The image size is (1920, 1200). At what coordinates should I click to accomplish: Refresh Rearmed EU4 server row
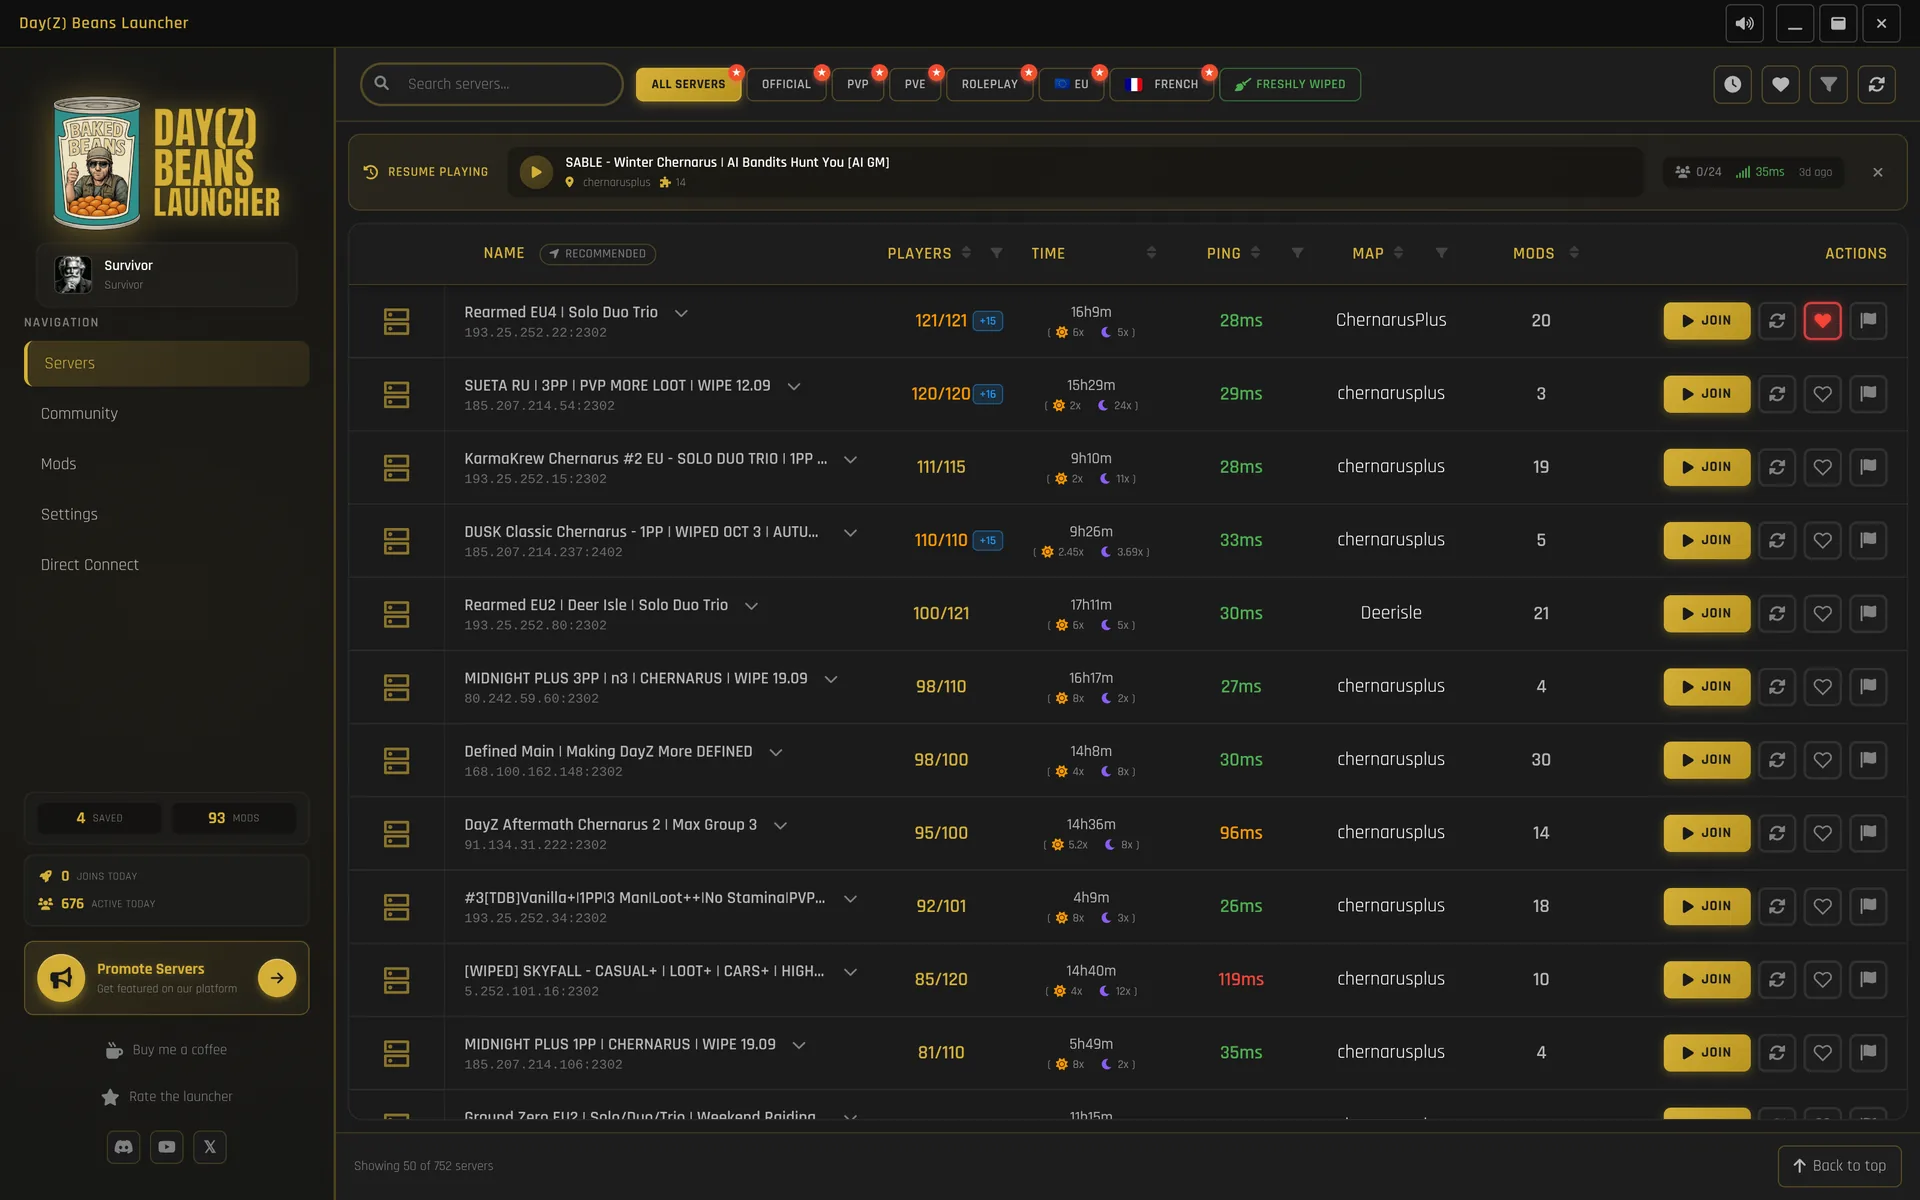pos(1777,321)
